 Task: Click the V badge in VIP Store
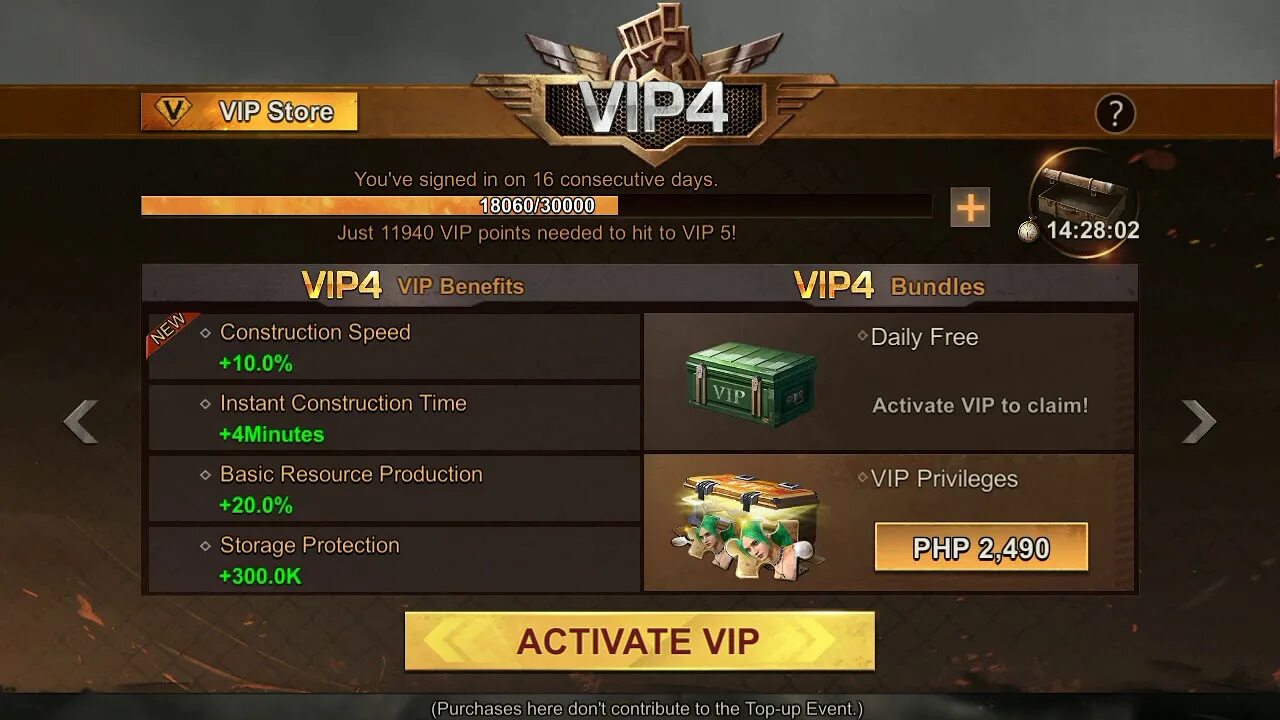174,111
